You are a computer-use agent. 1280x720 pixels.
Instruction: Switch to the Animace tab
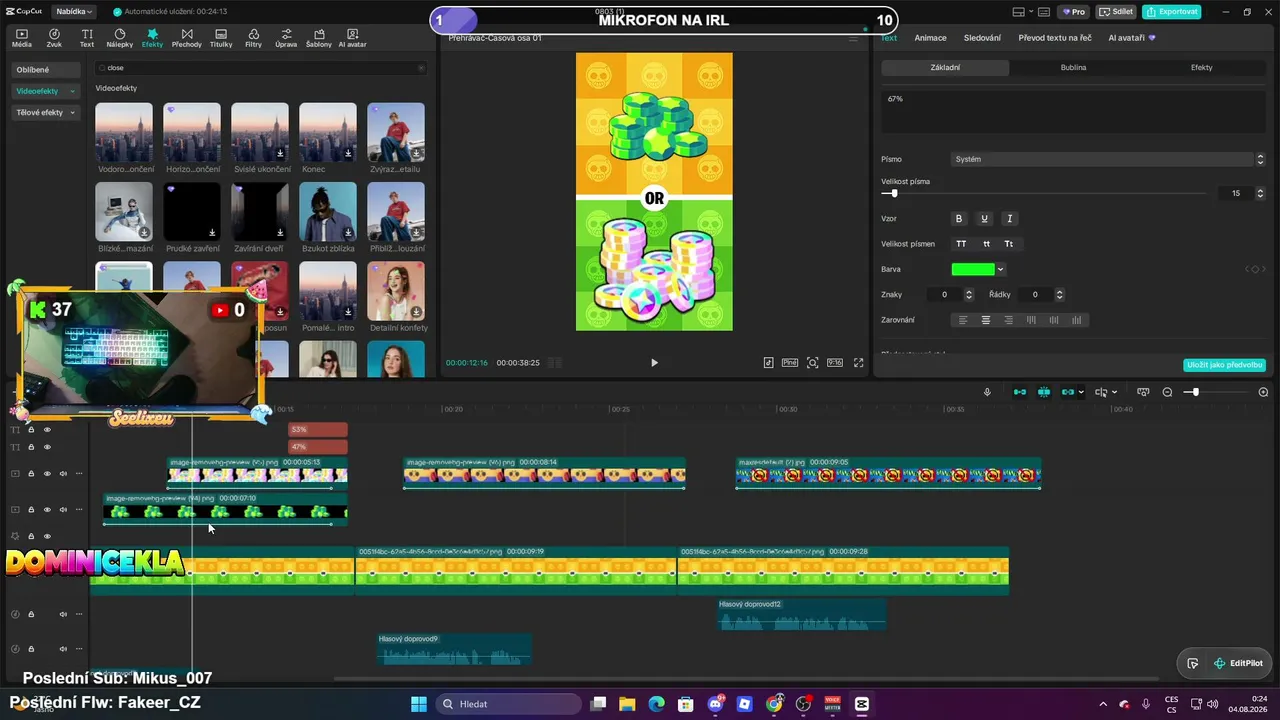tap(930, 38)
